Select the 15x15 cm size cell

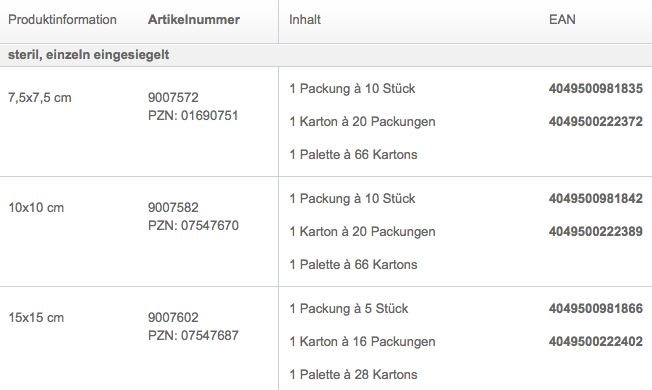tap(36, 318)
